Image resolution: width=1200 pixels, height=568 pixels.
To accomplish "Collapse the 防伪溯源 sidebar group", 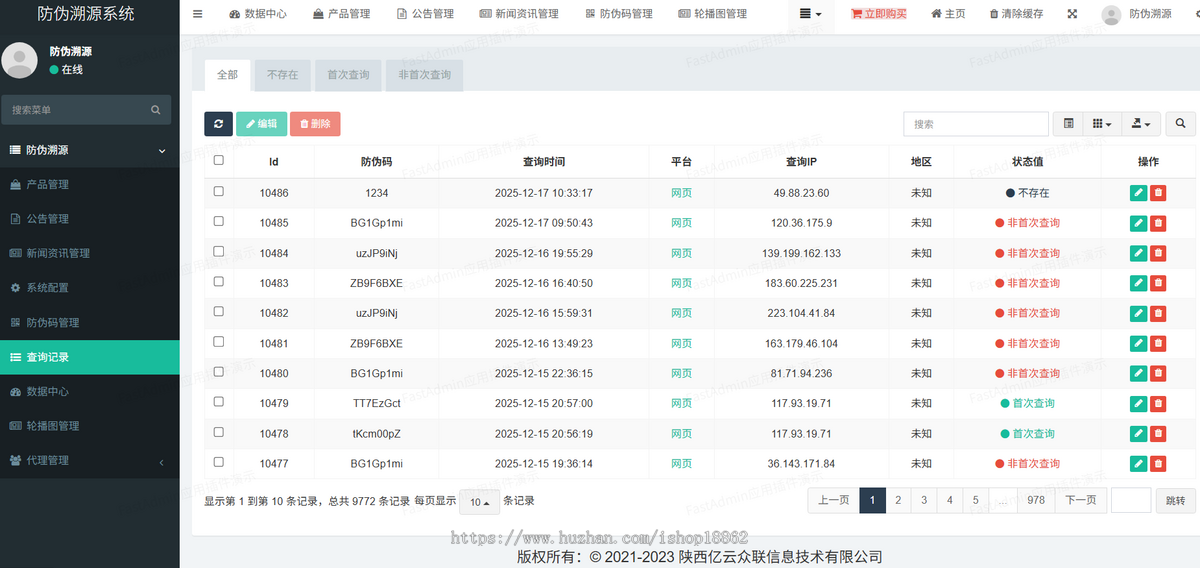I will 90,150.
